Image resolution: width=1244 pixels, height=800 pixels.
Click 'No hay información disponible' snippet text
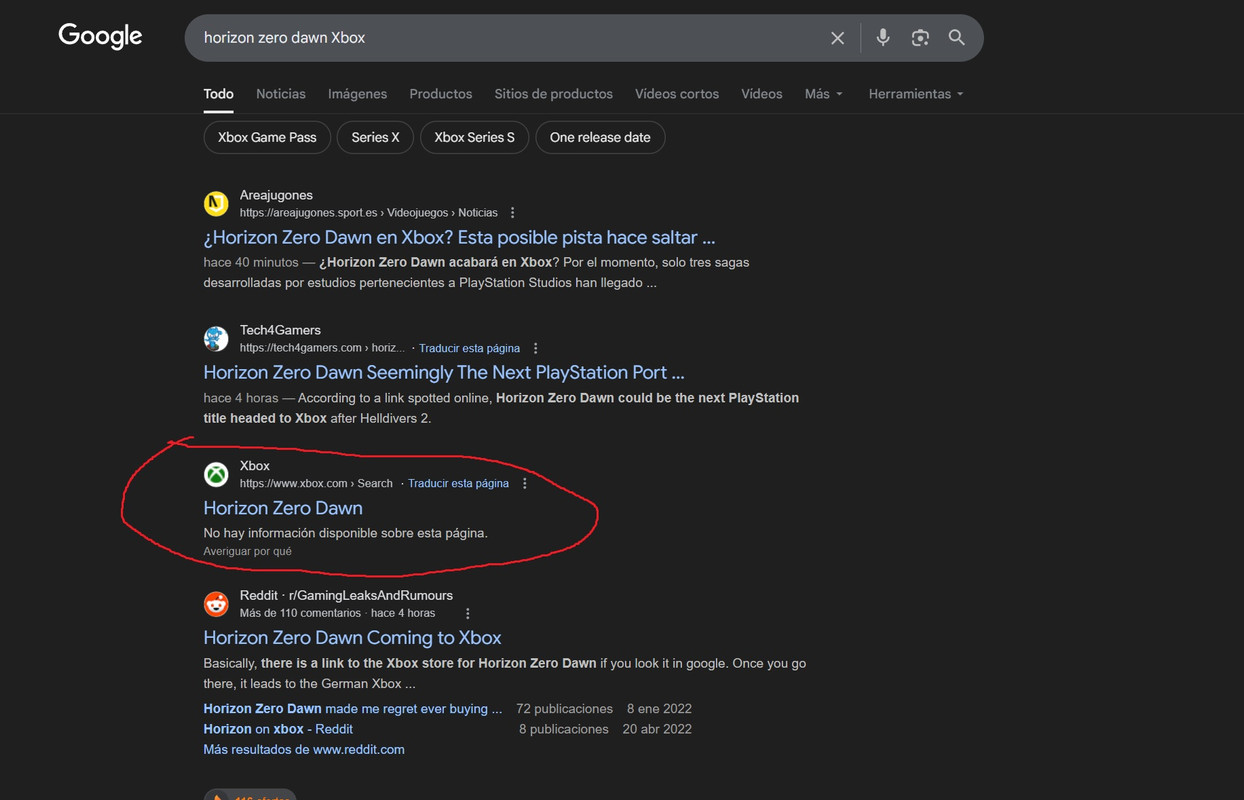pos(345,534)
